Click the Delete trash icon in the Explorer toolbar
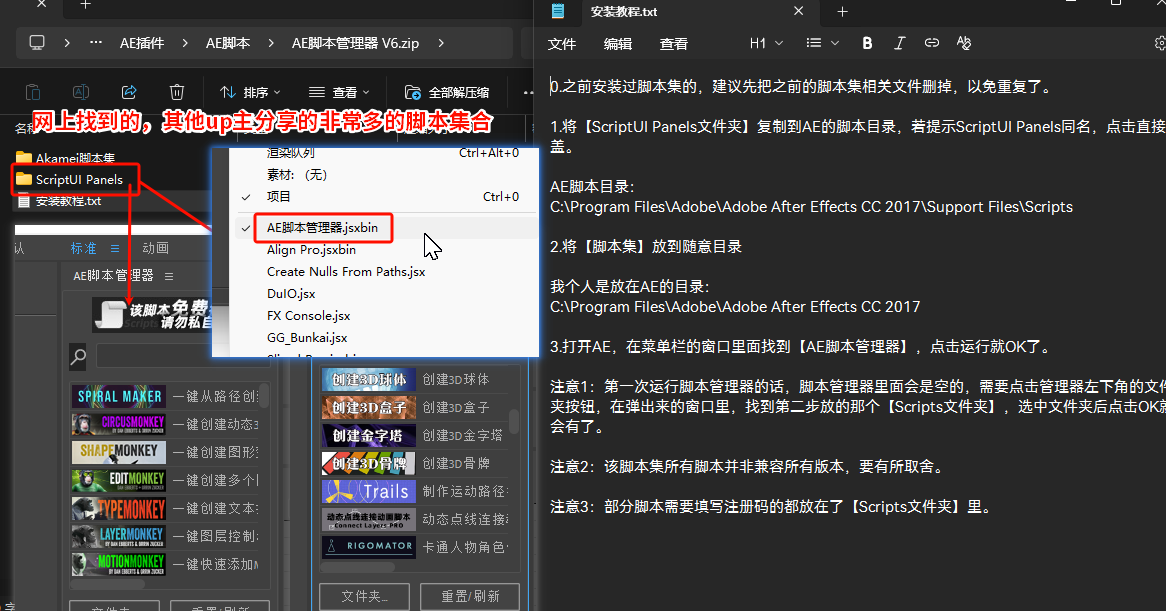1166x611 pixels. (x=176, y=92)
